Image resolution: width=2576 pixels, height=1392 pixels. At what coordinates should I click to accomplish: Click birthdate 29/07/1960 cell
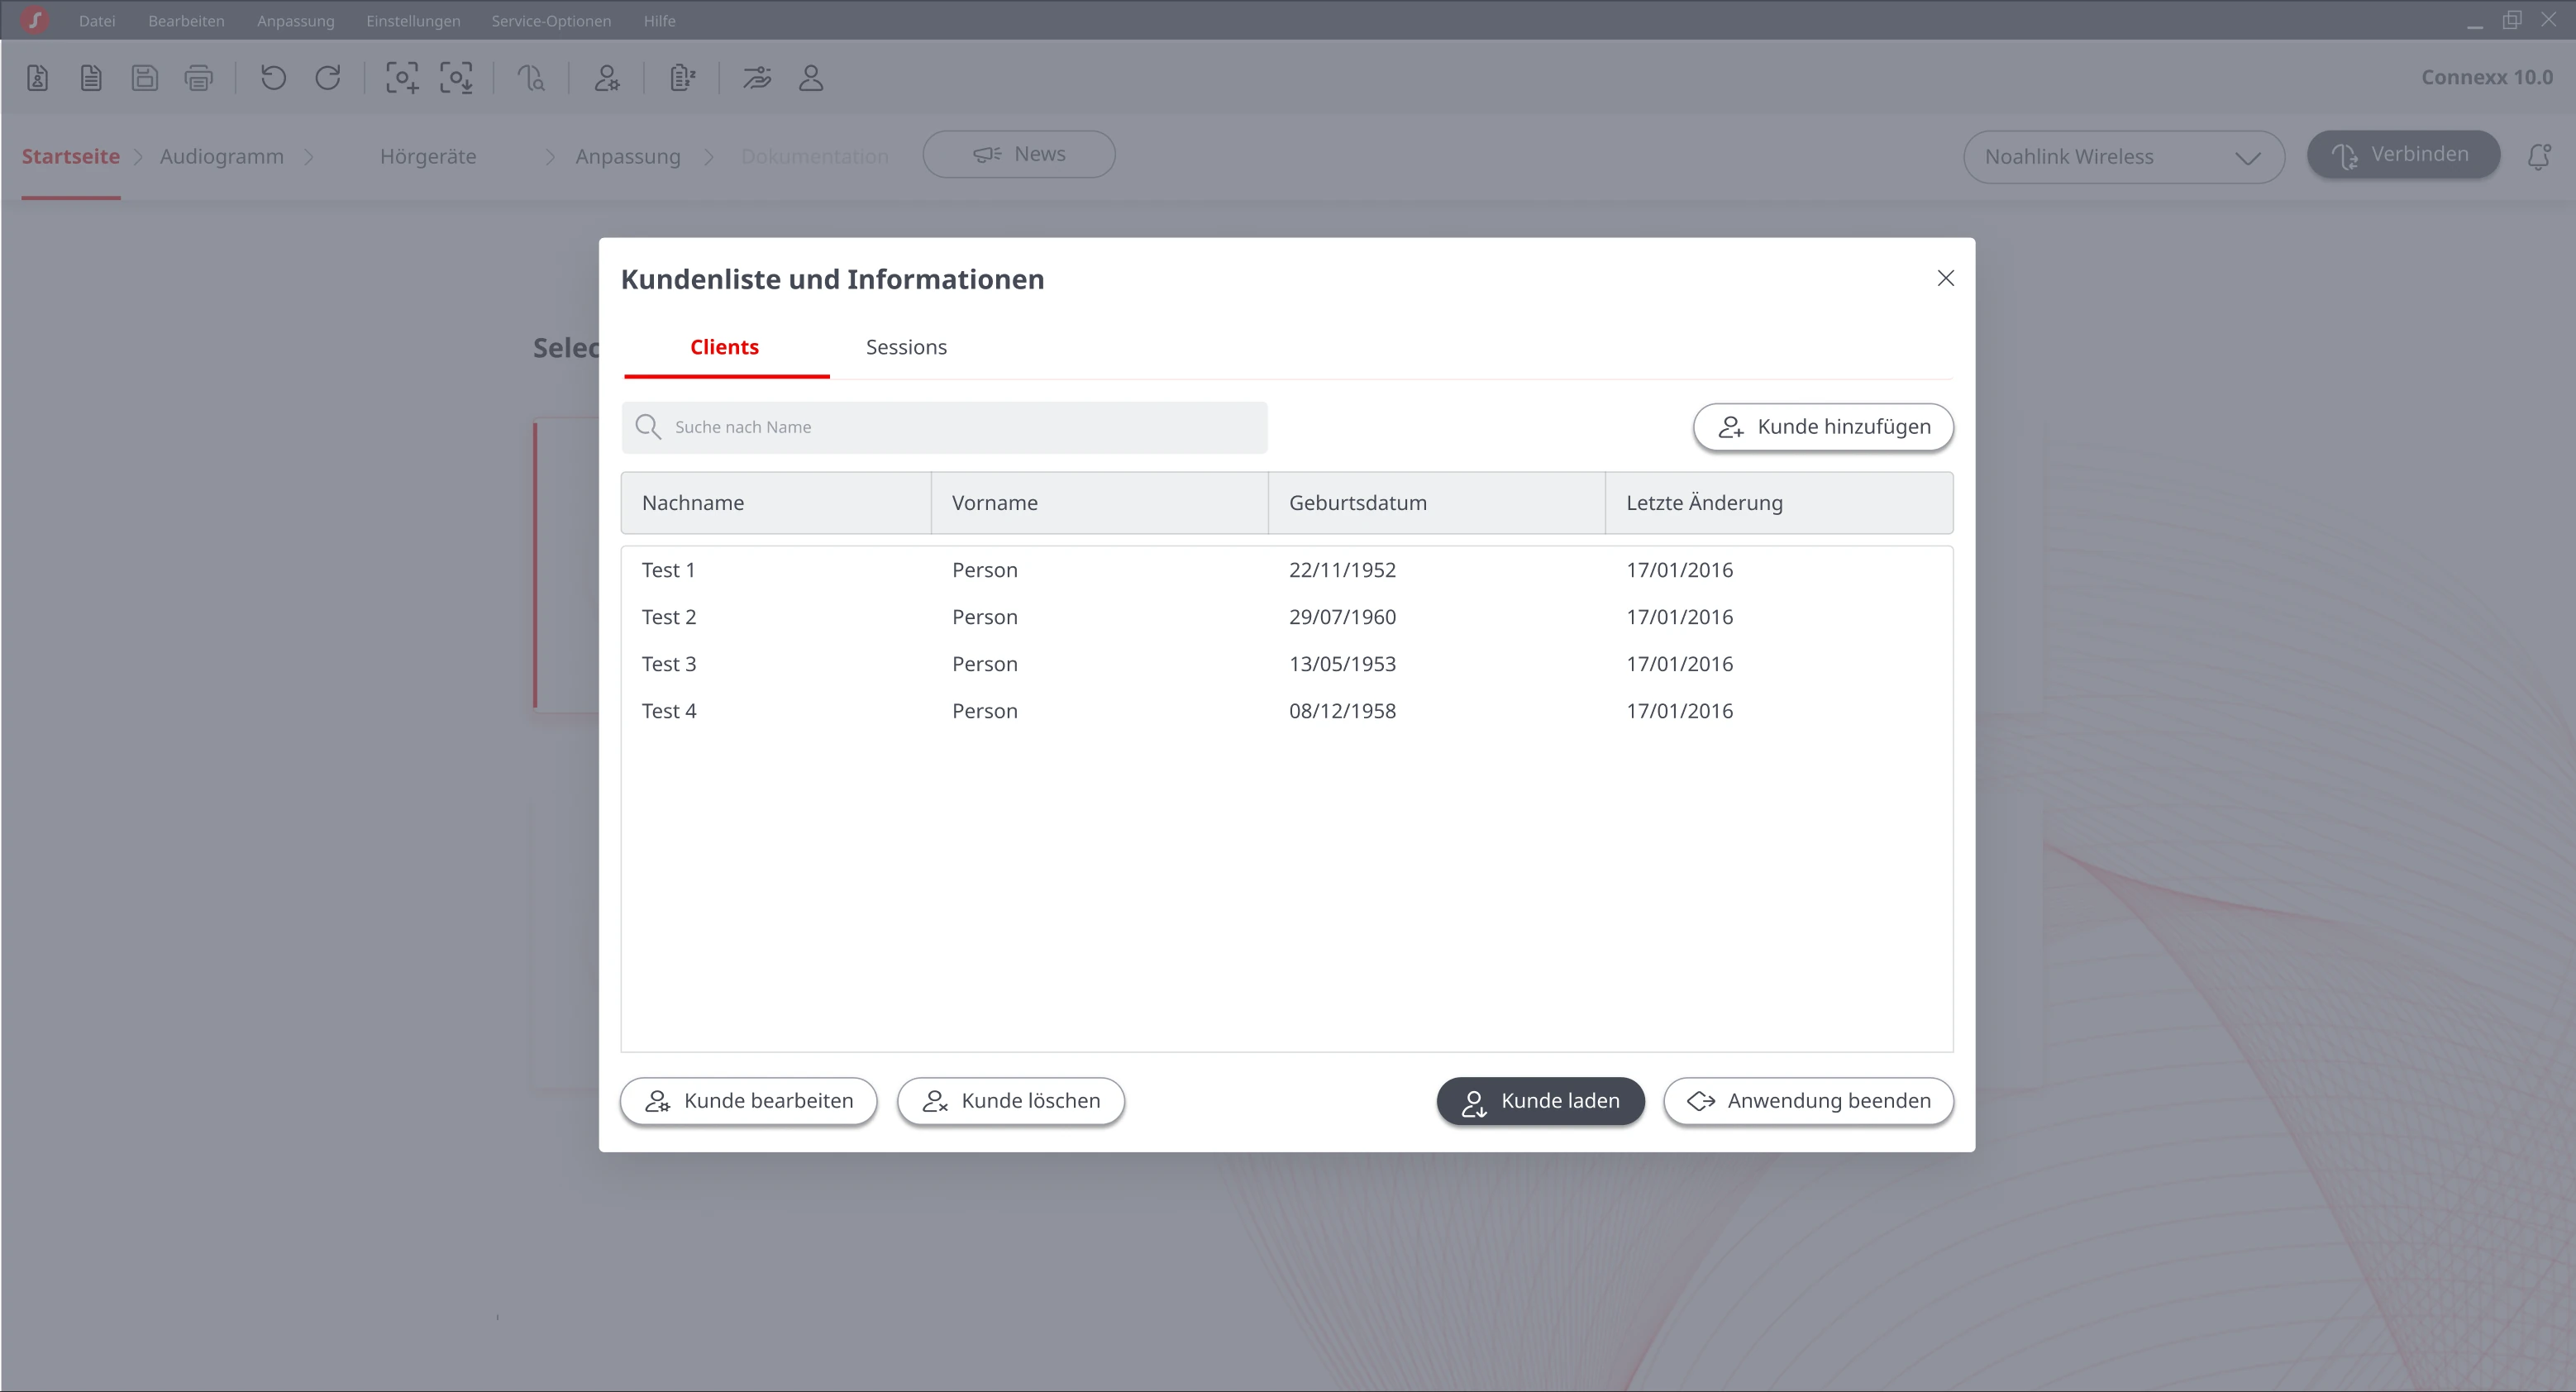[1342, 617]
